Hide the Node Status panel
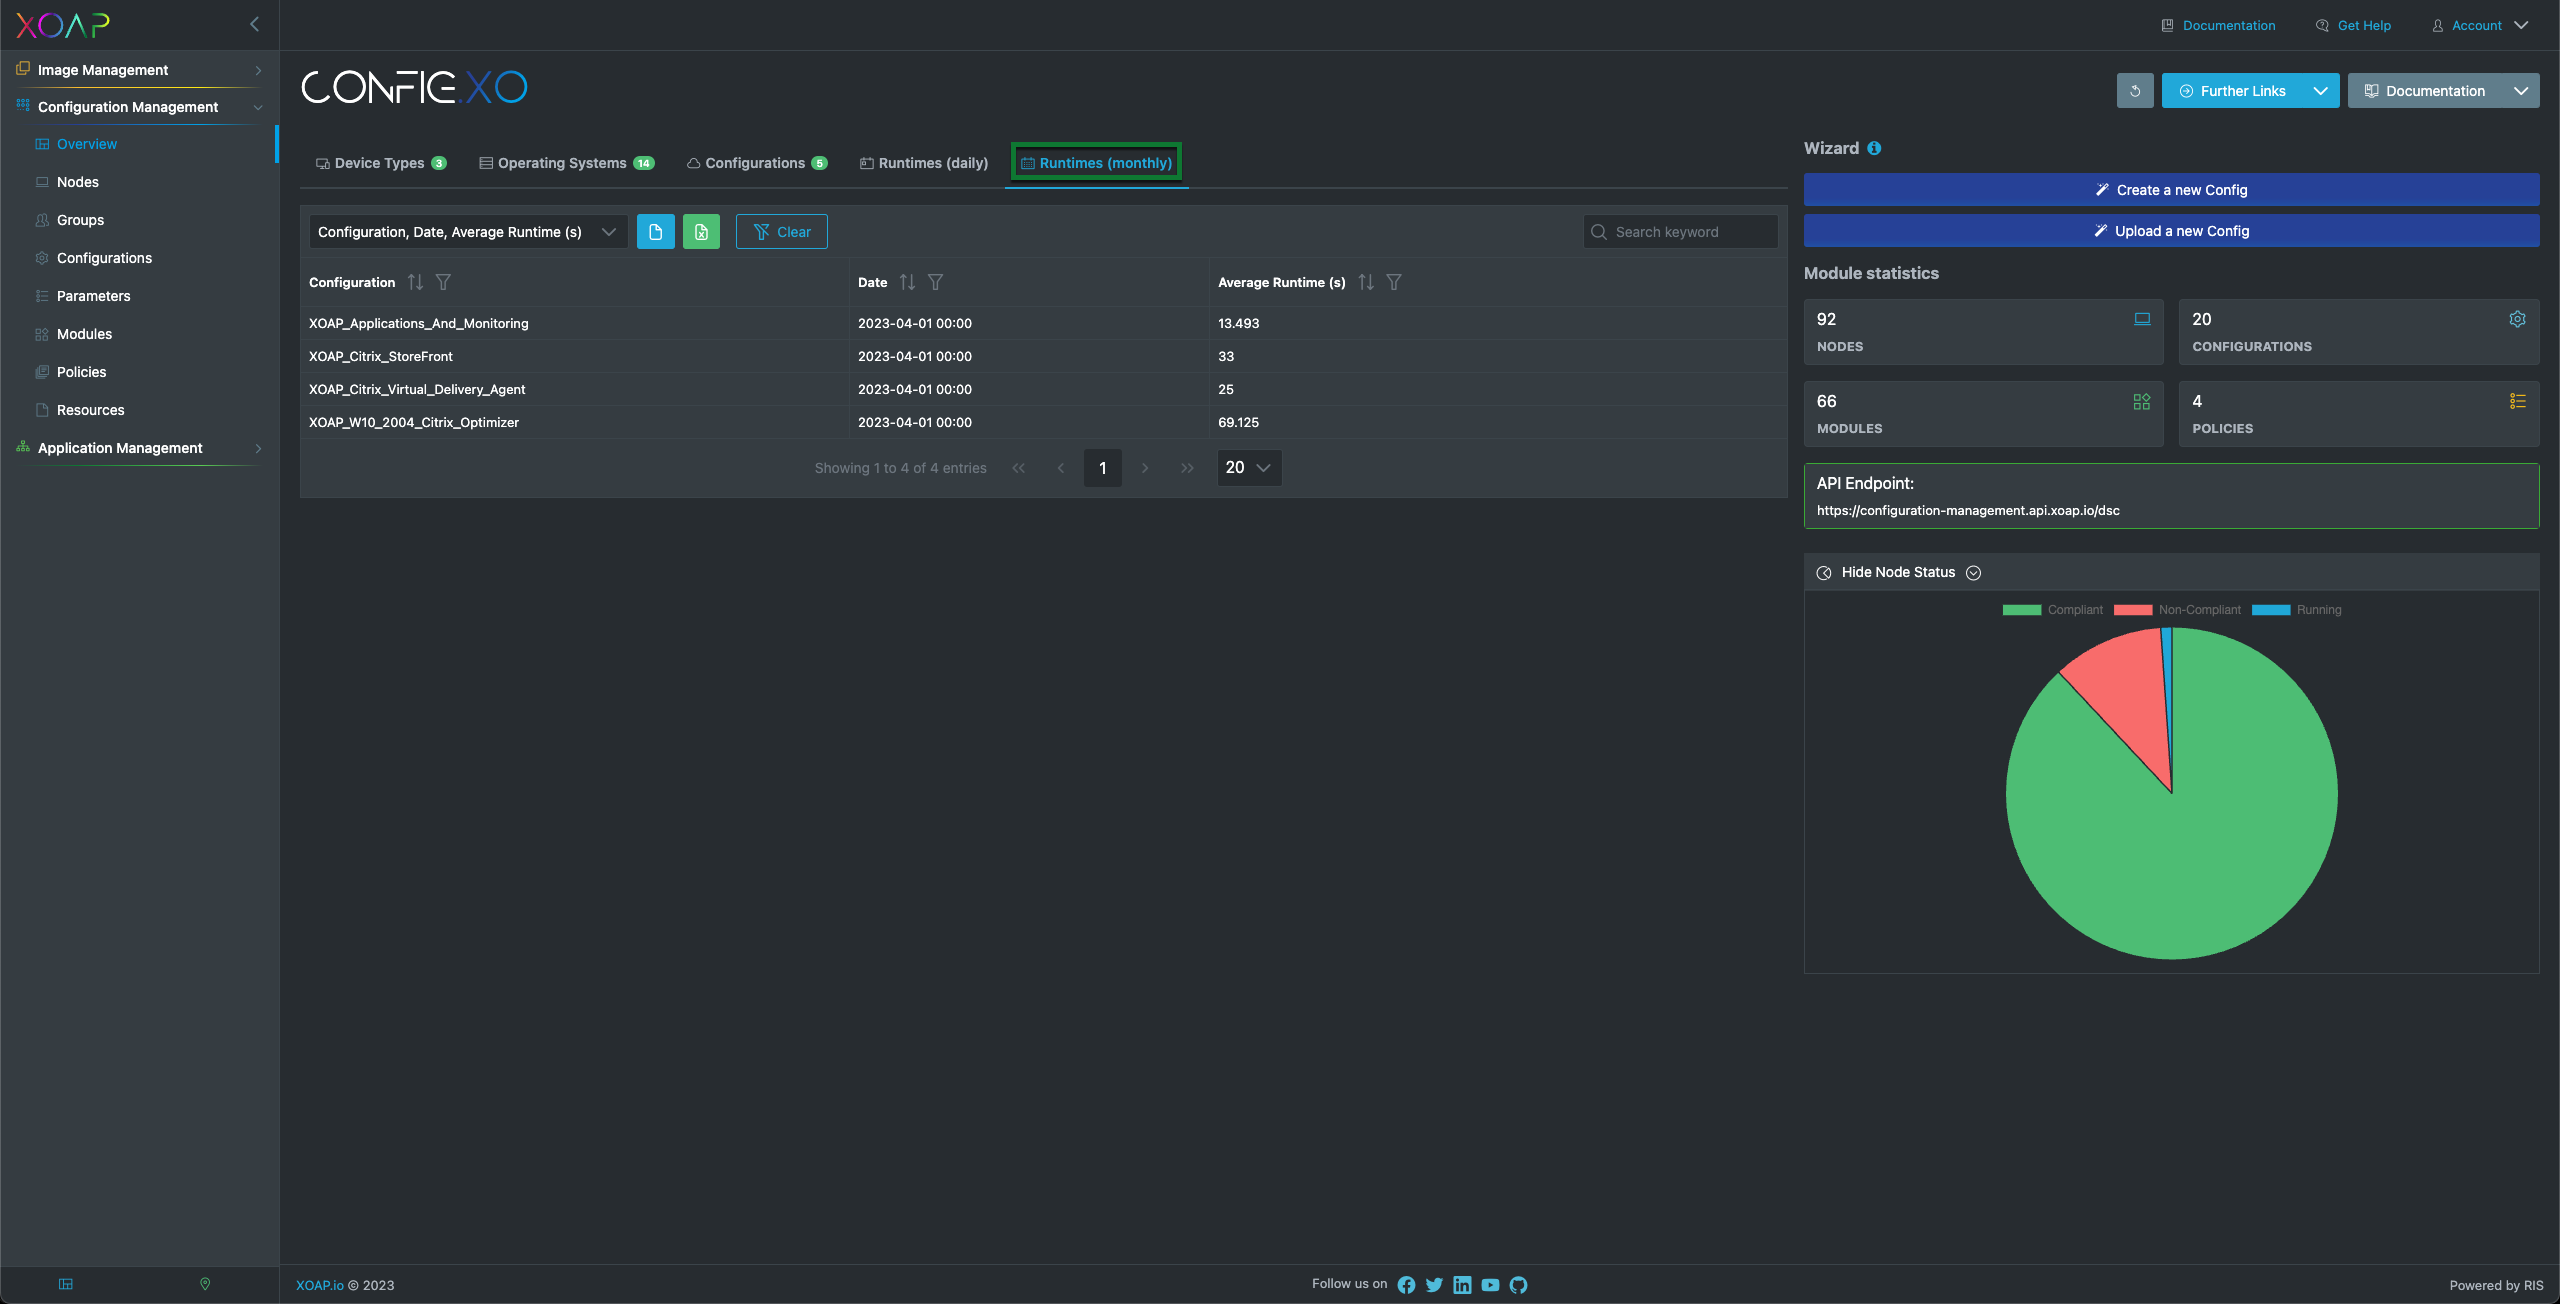 (x=1898, y=573)
